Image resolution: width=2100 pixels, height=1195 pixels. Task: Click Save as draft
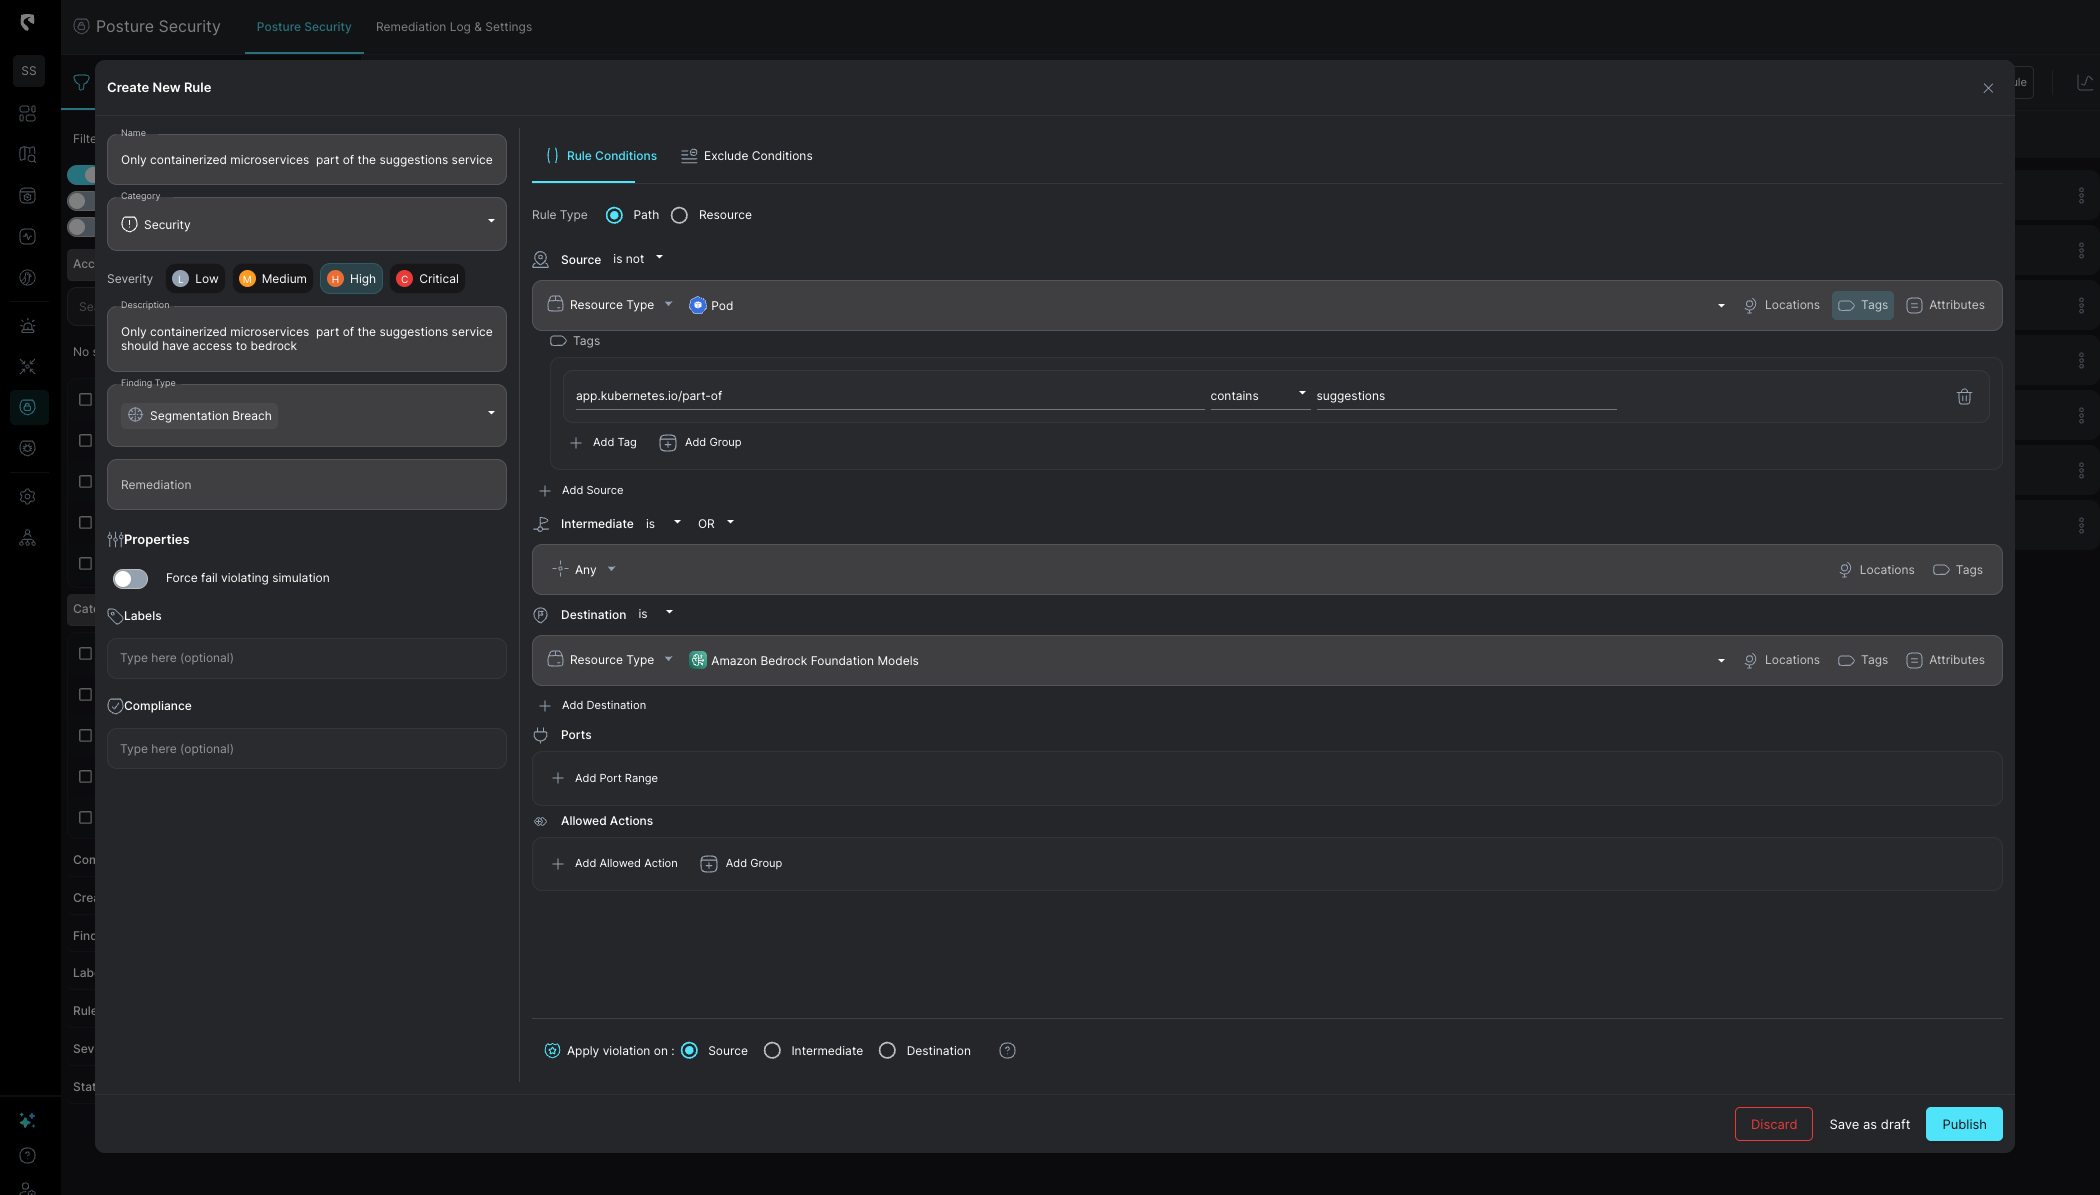(x=1869, y=1124)
